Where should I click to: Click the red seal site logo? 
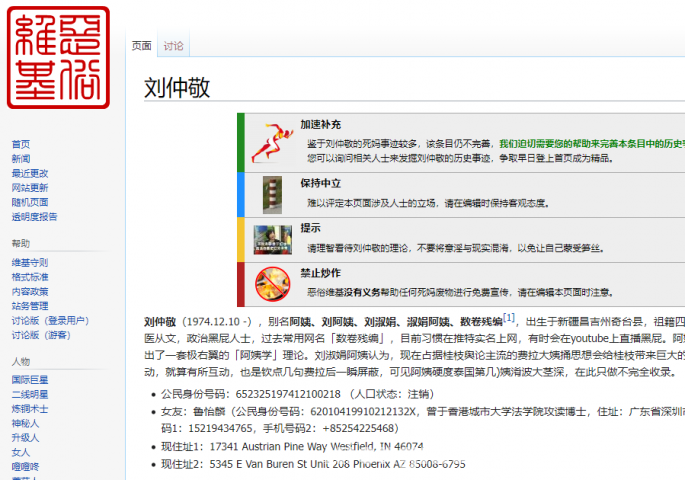pos(58,57)
